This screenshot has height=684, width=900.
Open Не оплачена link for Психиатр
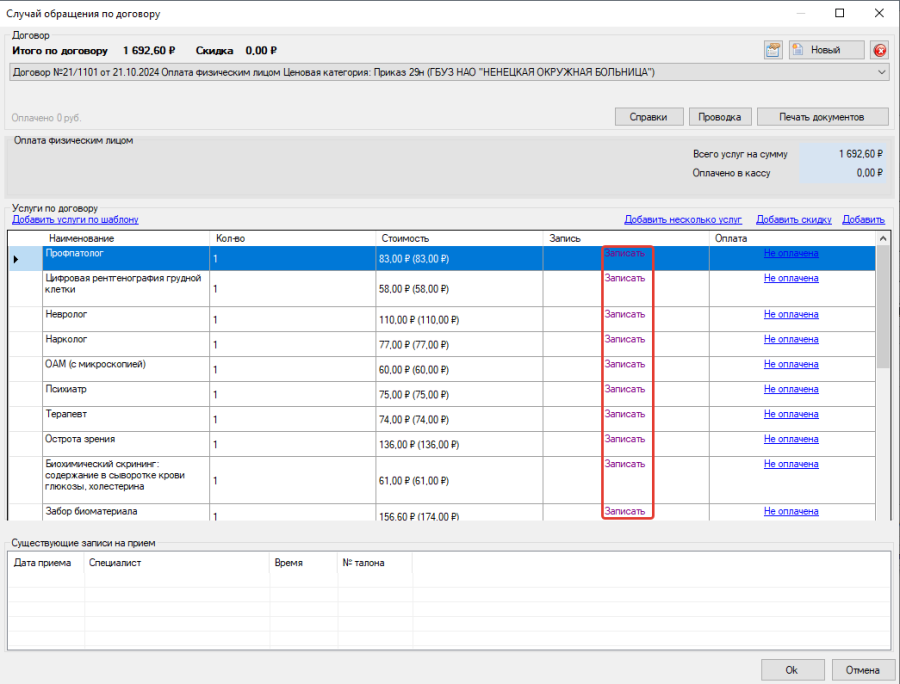pos(791,389)
